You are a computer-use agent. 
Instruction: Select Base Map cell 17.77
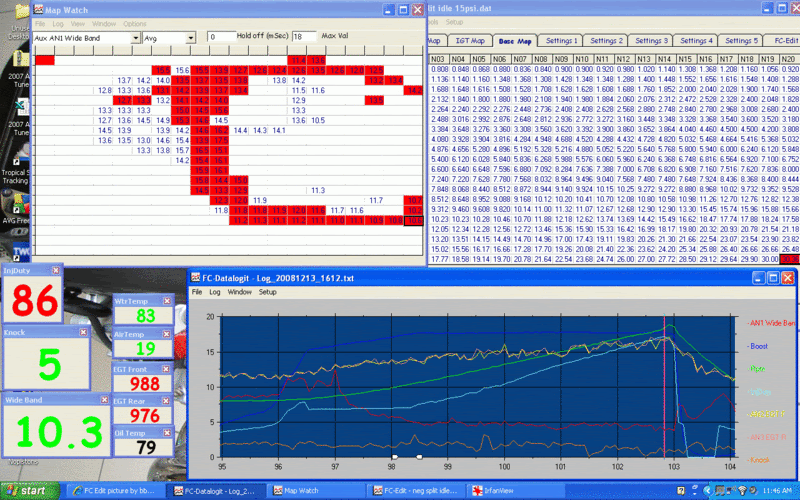pyautogui.click(x=439, y=259)
